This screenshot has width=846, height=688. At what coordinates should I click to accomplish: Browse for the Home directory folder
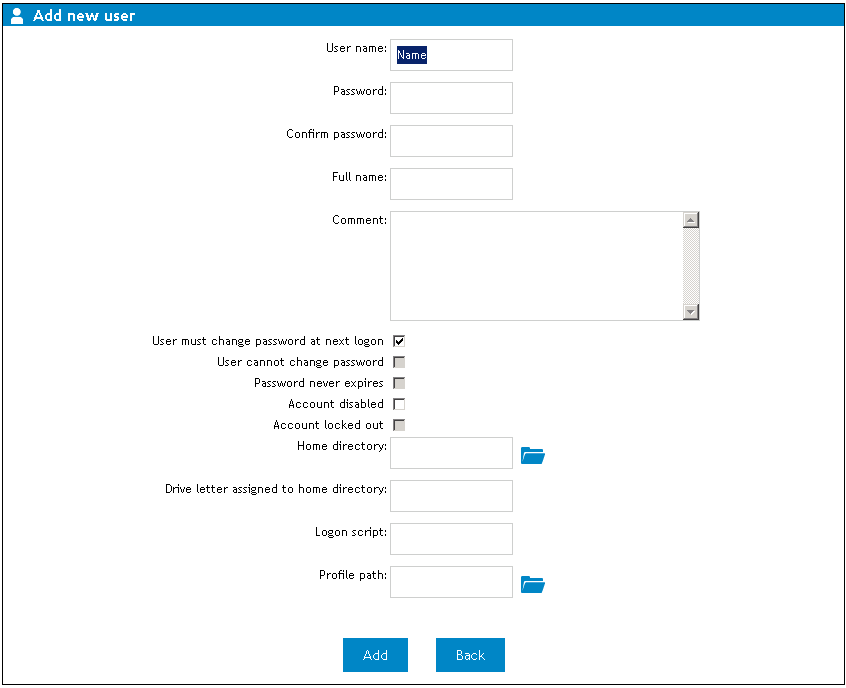533,456
